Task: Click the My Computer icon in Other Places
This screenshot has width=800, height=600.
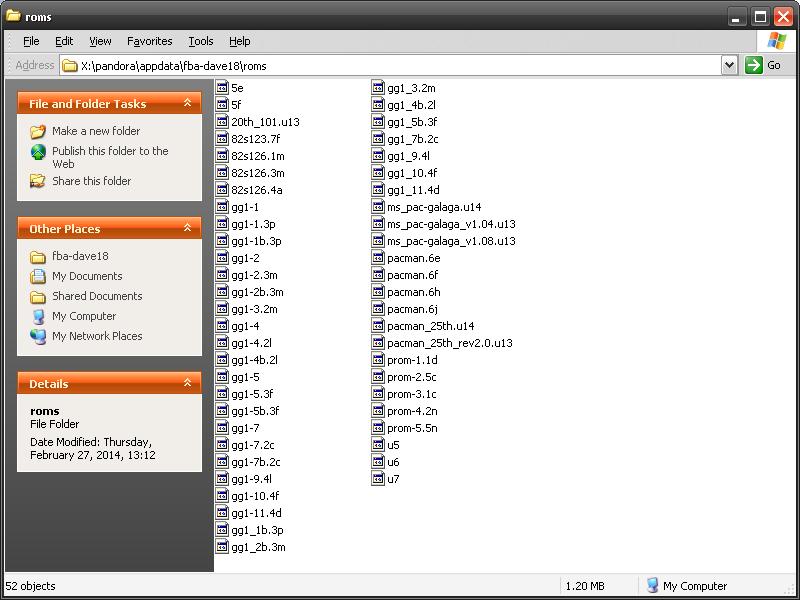Action: pos(38,316)
